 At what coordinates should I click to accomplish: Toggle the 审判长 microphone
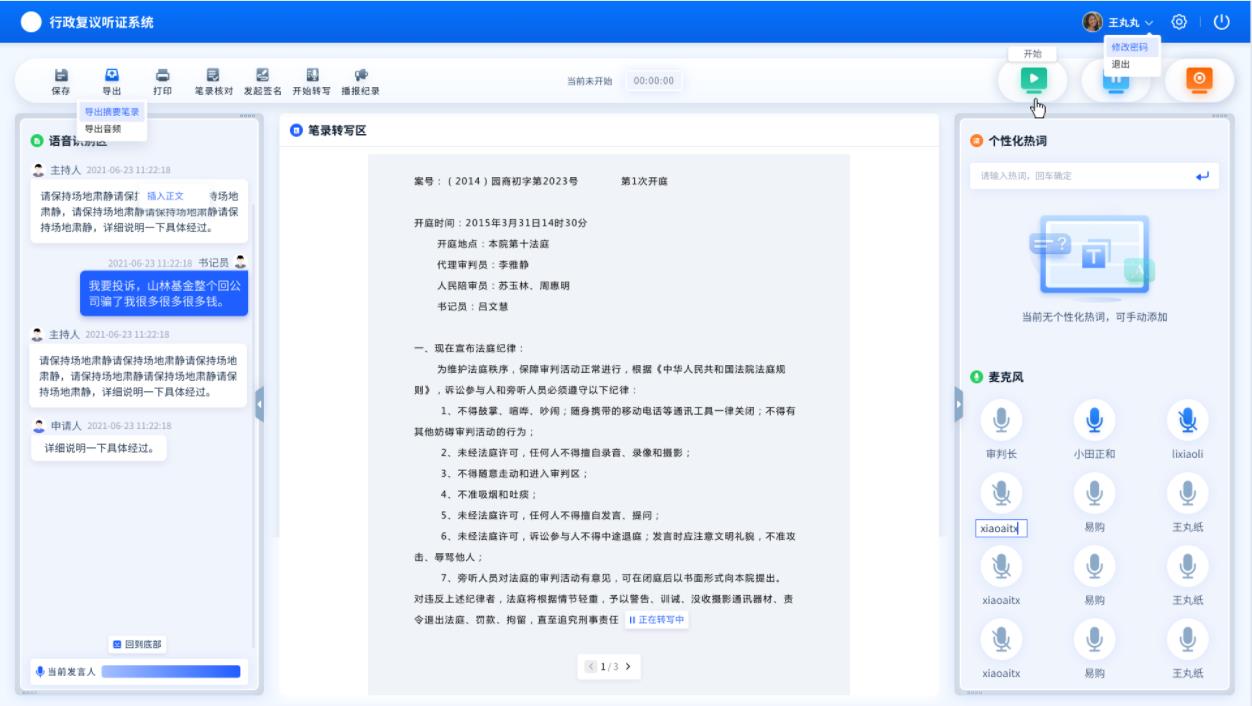click(x=1001, y=422)
